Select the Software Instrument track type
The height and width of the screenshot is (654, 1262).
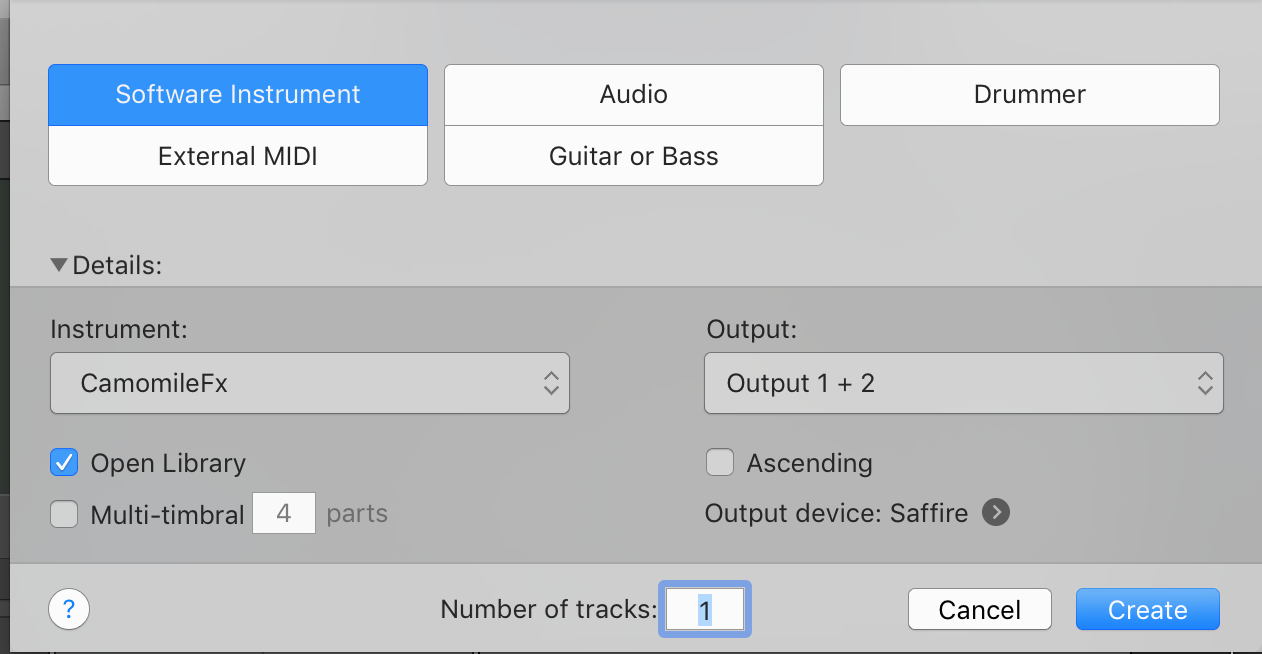(238, 95)
